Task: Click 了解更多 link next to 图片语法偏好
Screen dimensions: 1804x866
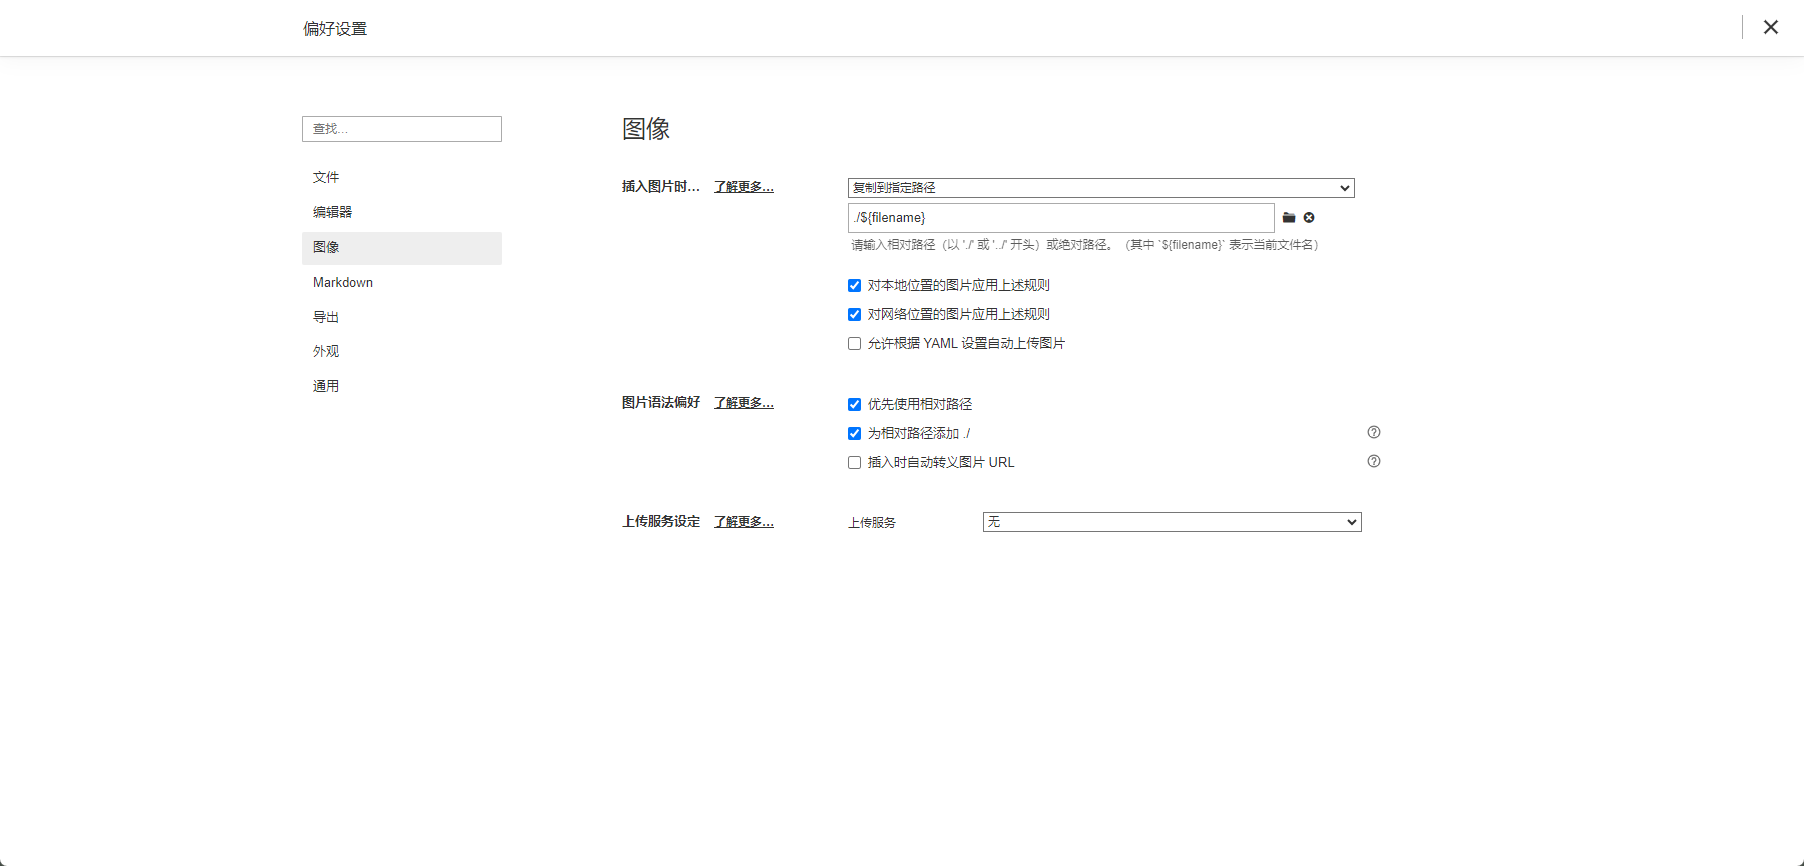Action: [x=743, y=403]
